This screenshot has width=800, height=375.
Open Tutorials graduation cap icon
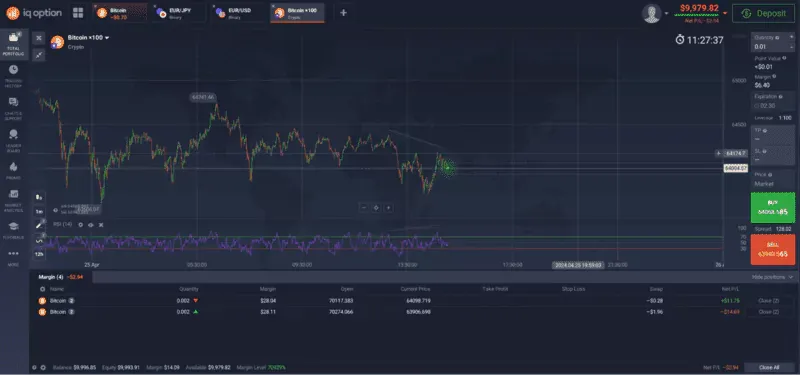(13, 230)
